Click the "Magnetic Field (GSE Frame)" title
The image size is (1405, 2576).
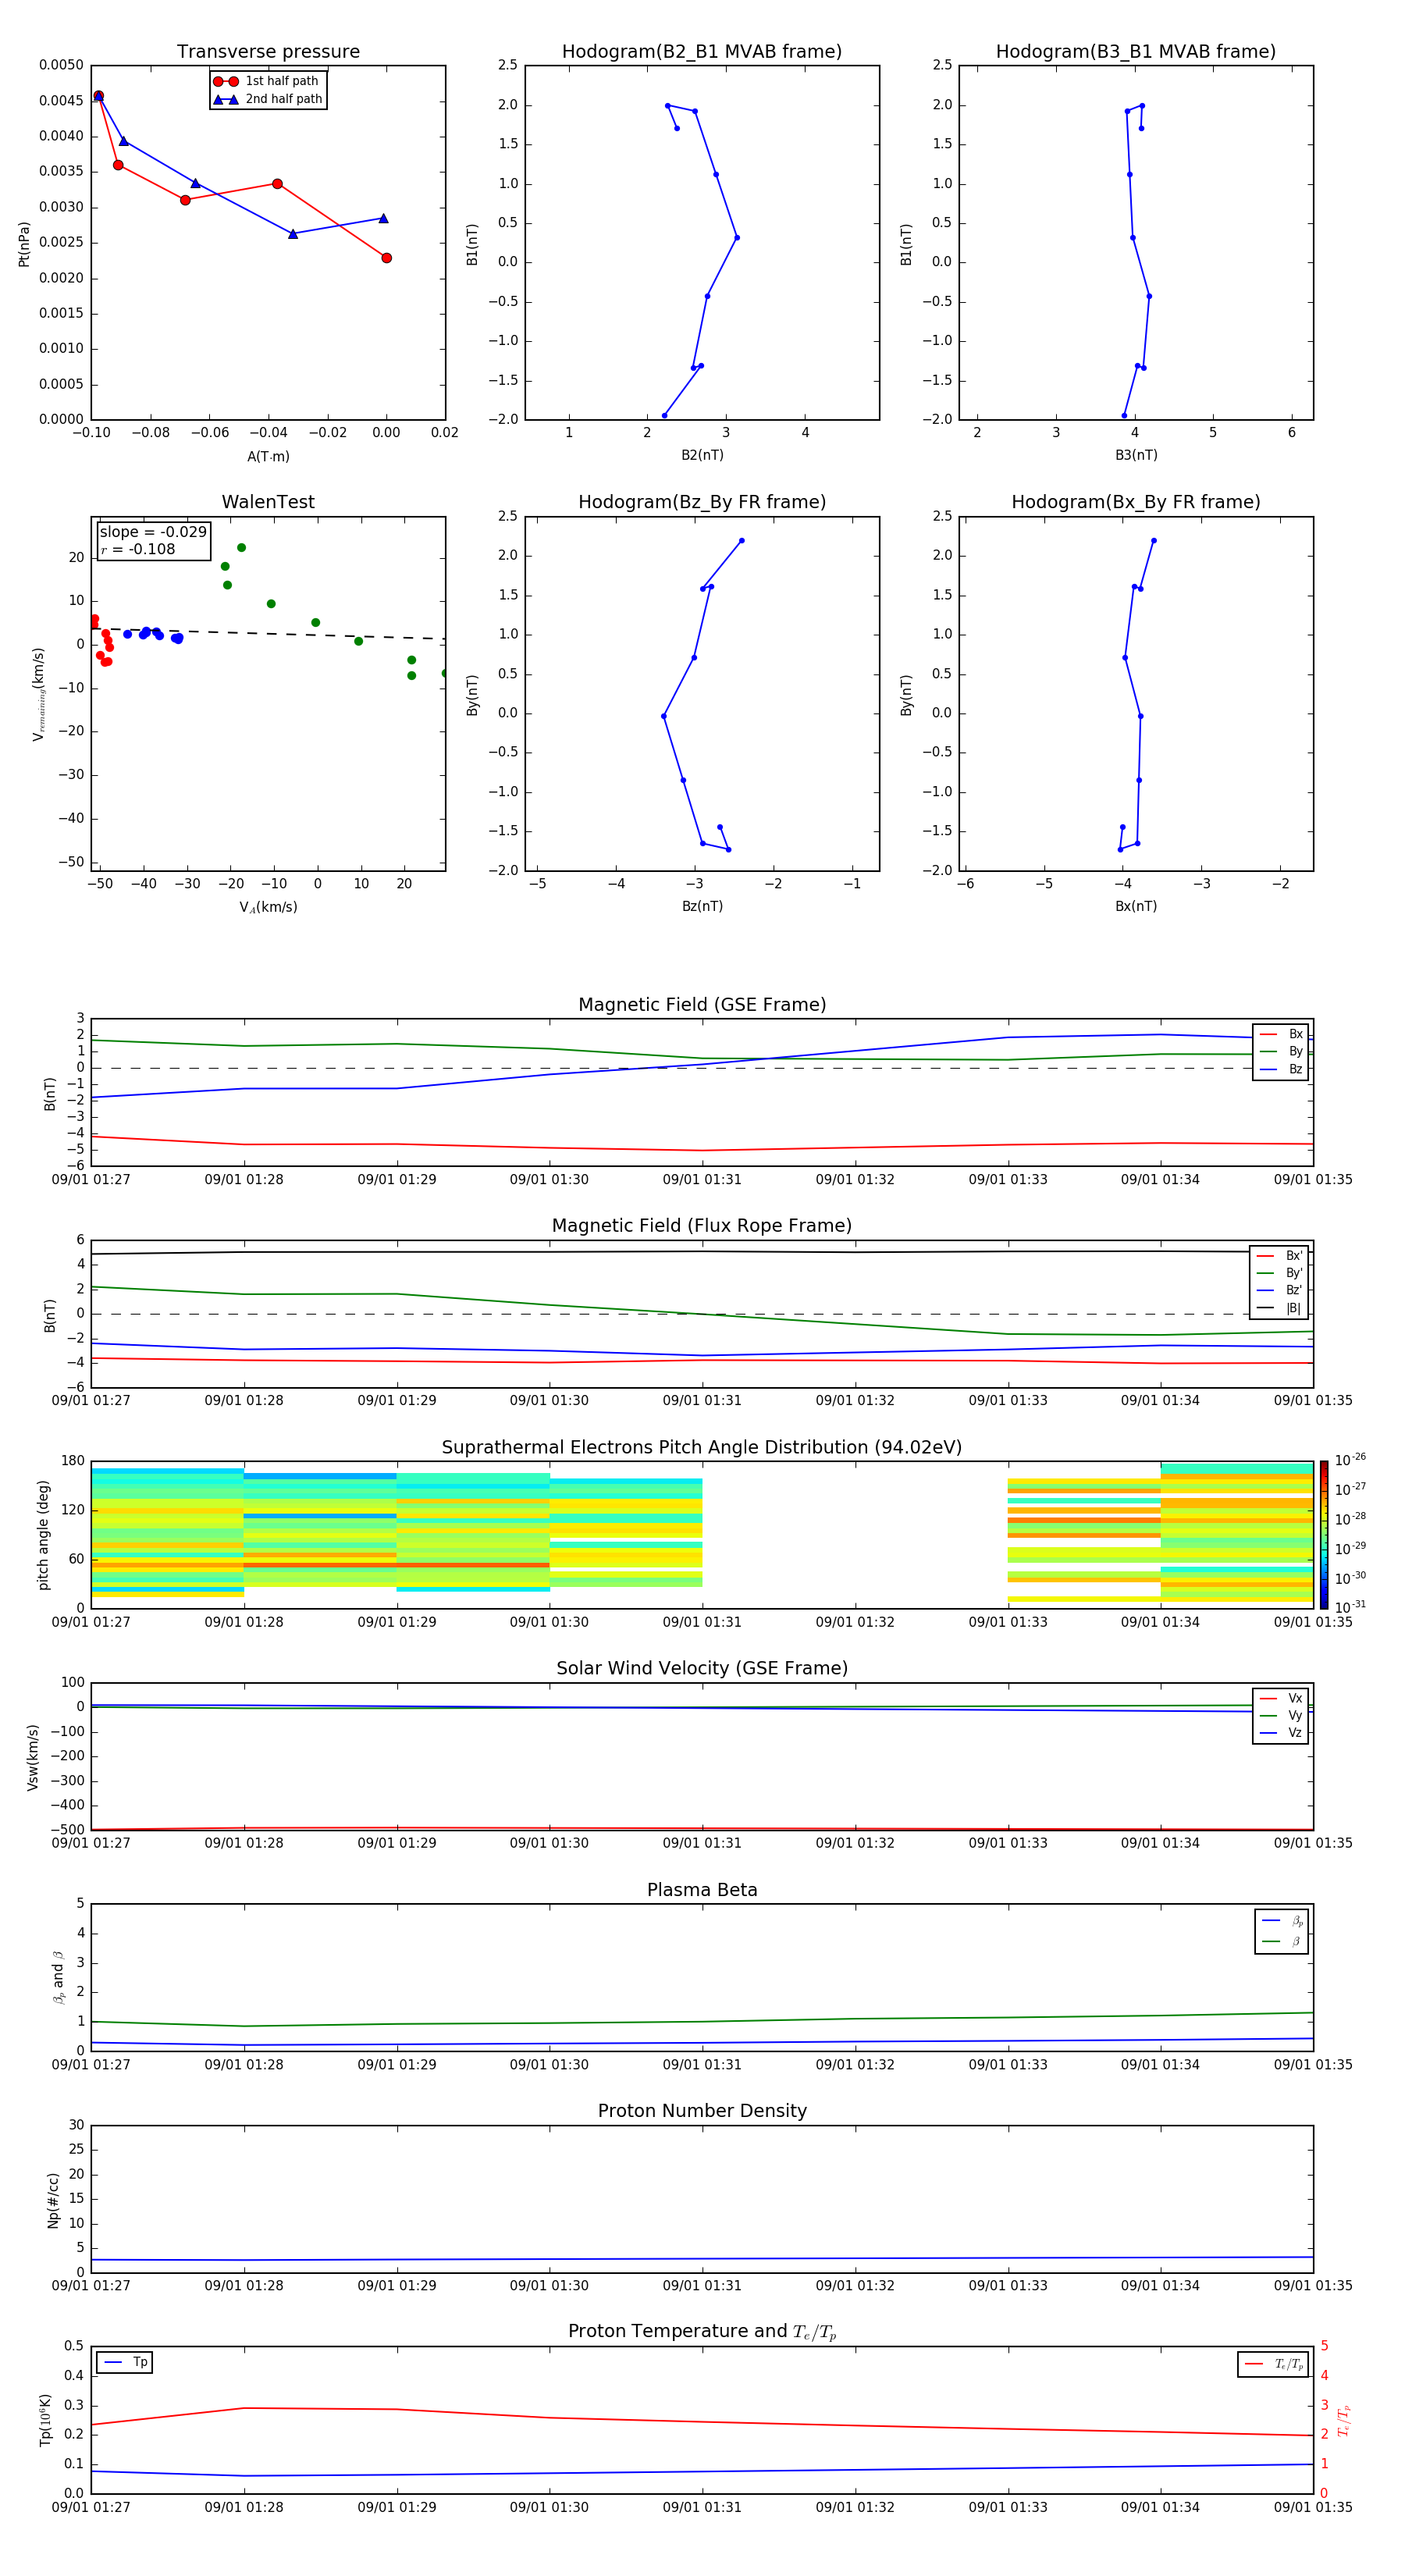coord(702,1005)
